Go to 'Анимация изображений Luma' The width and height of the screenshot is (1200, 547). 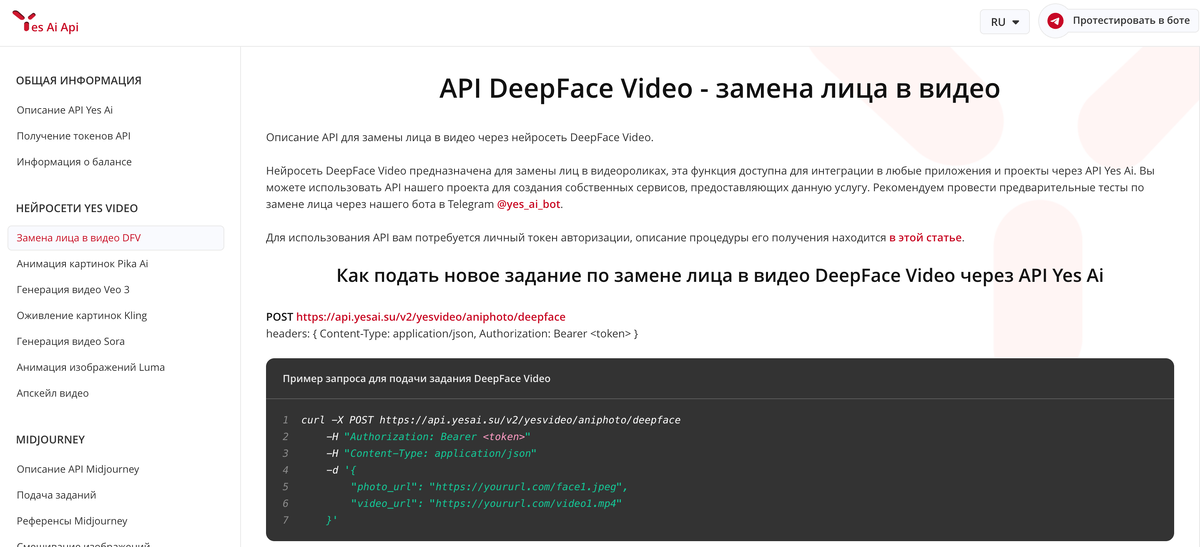click(91, 368)
